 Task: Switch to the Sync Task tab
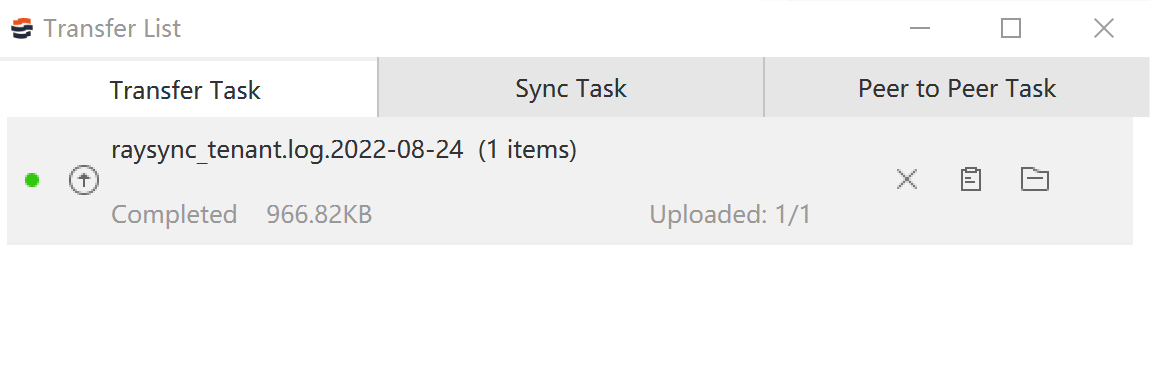click(x=571, y=88)
